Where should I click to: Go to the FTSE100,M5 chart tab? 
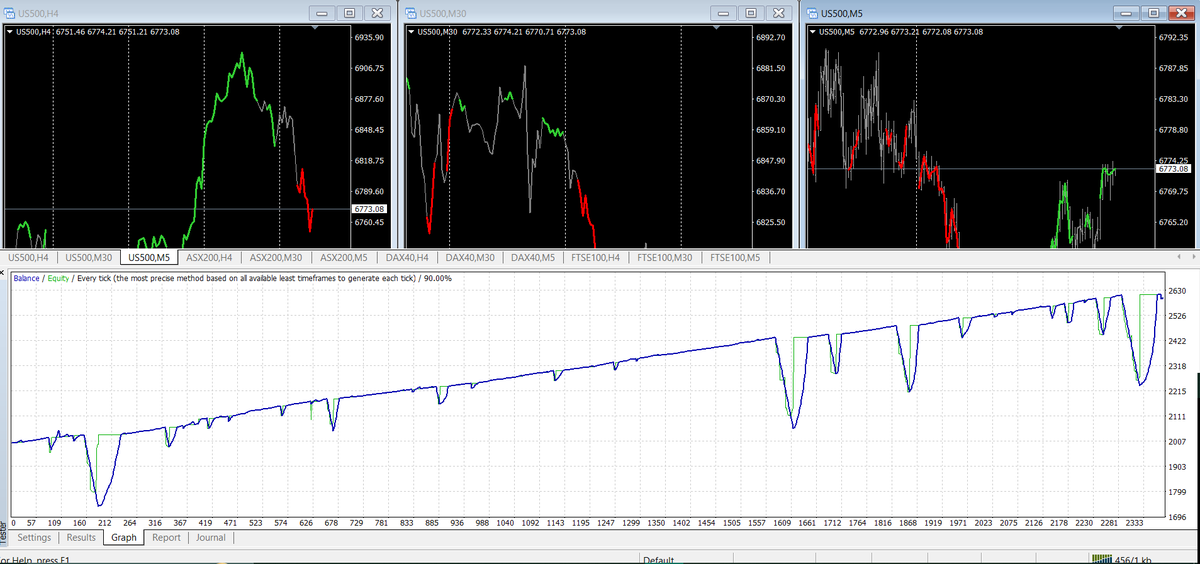pos(735,258)
